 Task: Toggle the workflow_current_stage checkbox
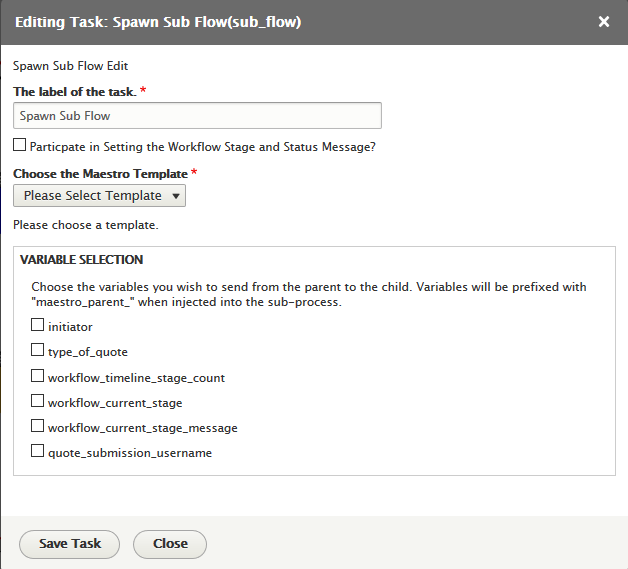point(38,402)
